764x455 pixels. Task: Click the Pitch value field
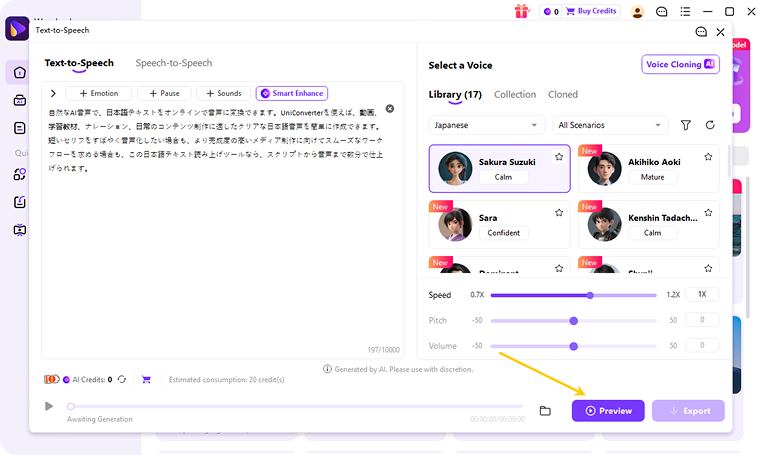point(702,320)
